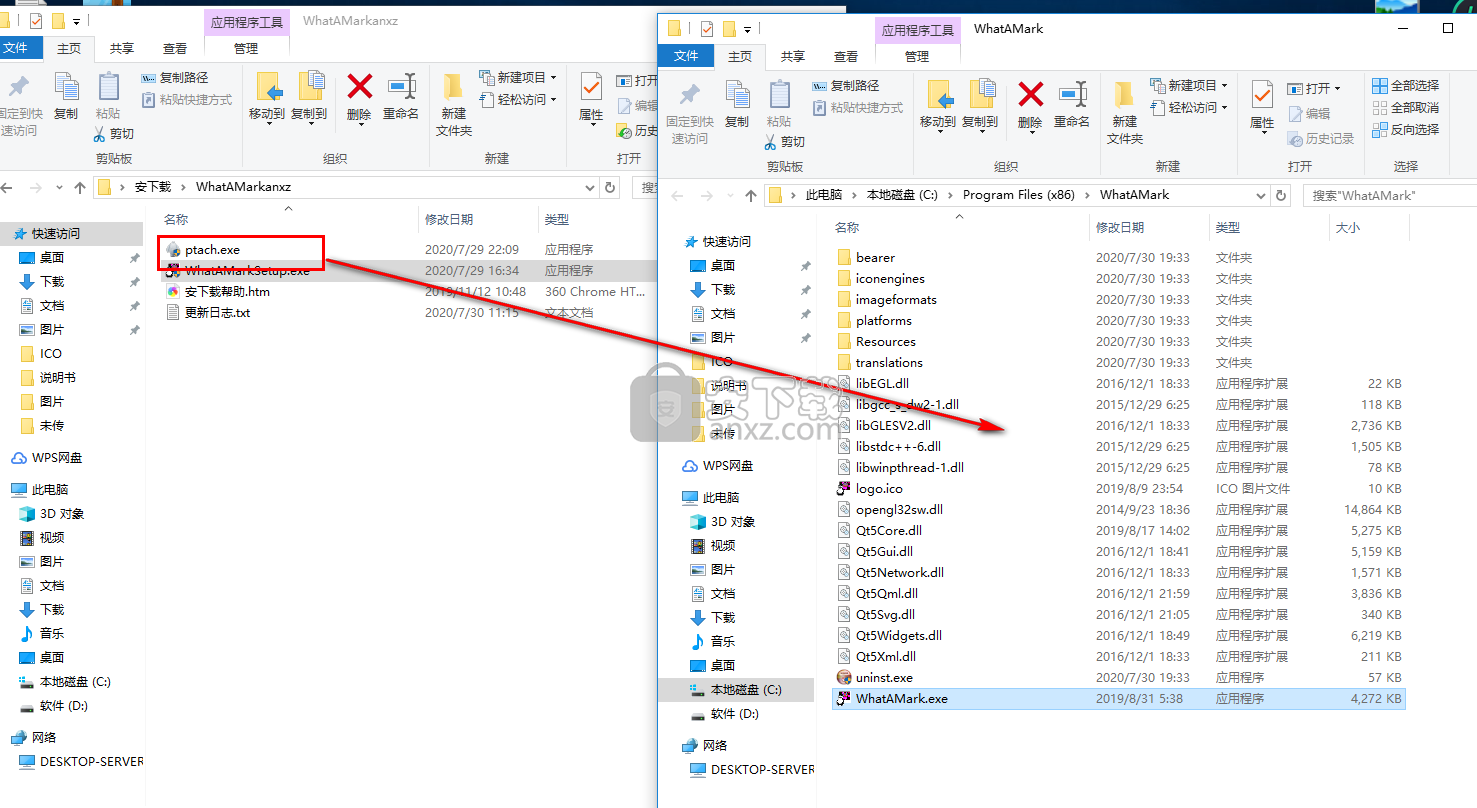This screenshot has width=1477, height=808.
Task: Expand address dropdown in WhatAMarkanxz window
Action: coord(588,187)
